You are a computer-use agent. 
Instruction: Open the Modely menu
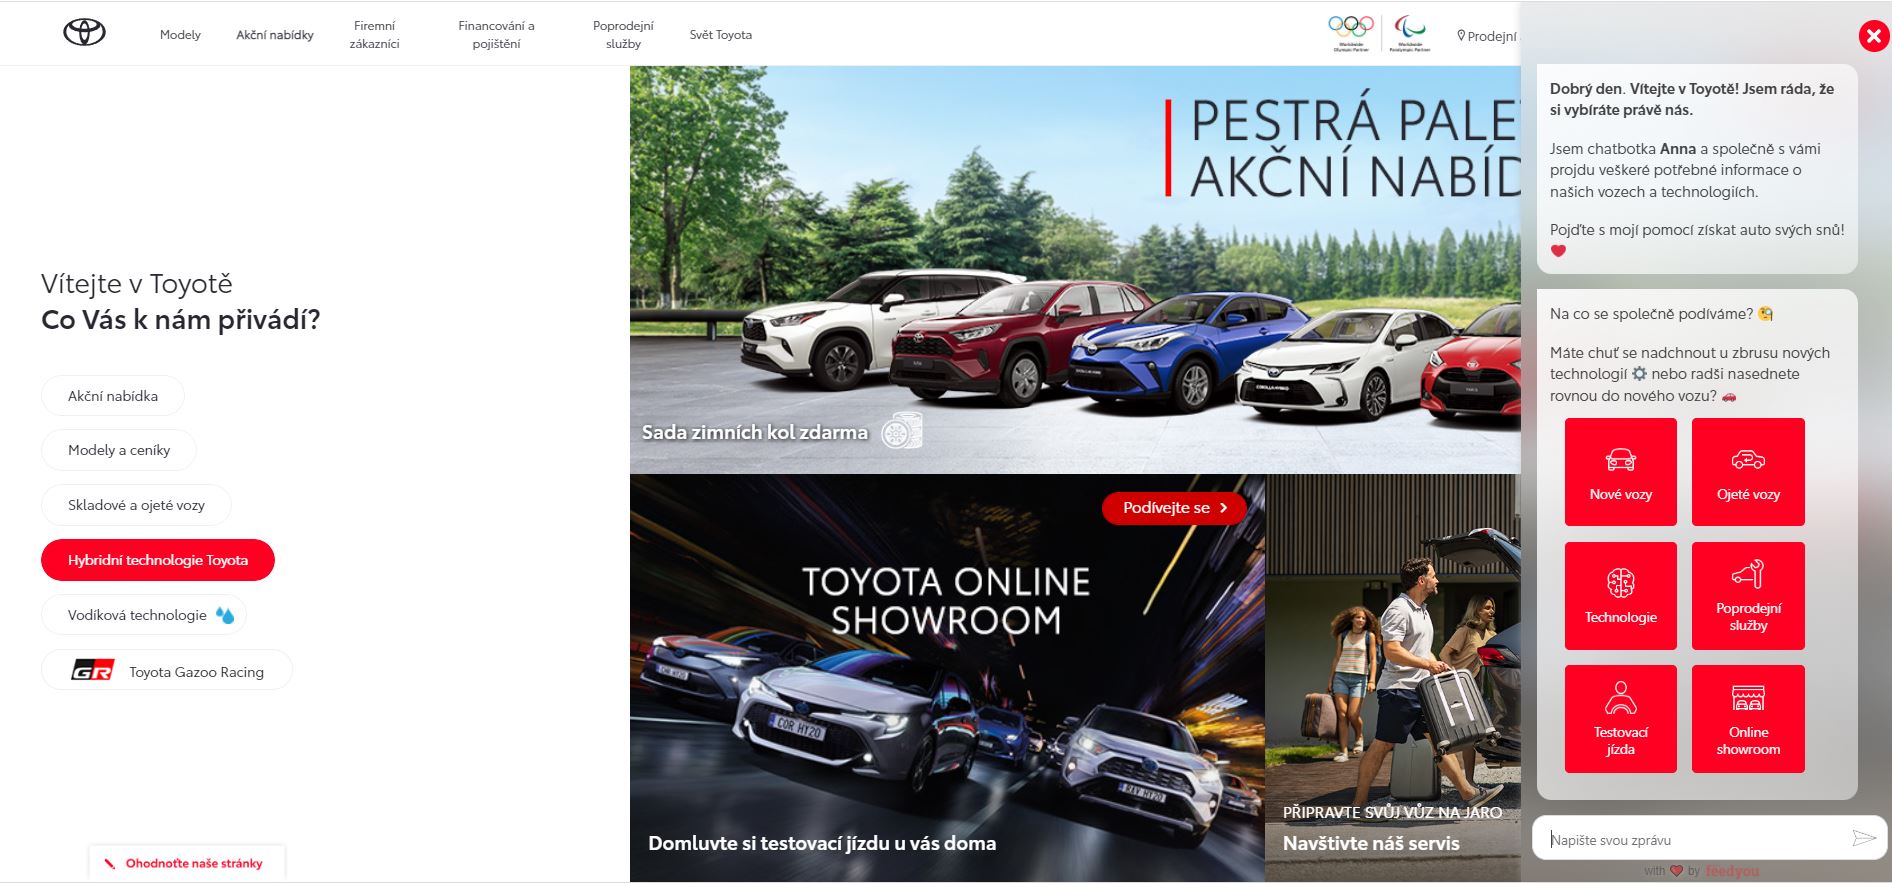(x=180, y=35)
